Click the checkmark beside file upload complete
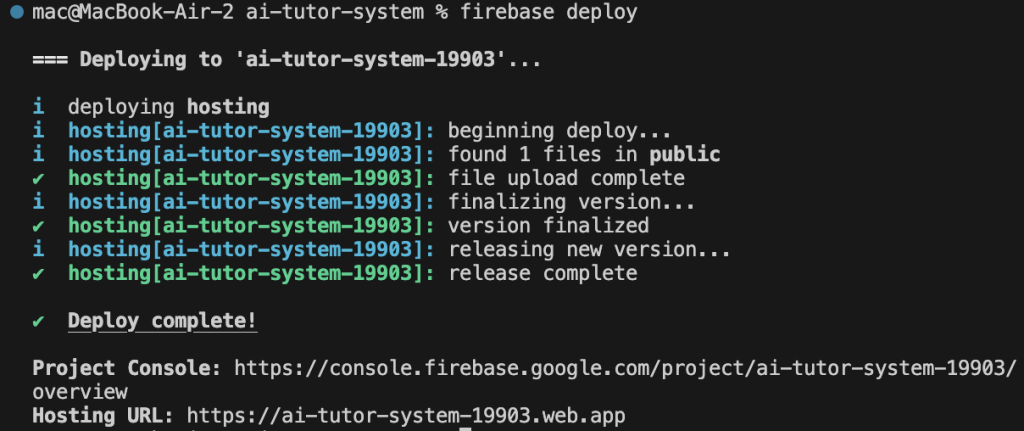 [39, 178]
